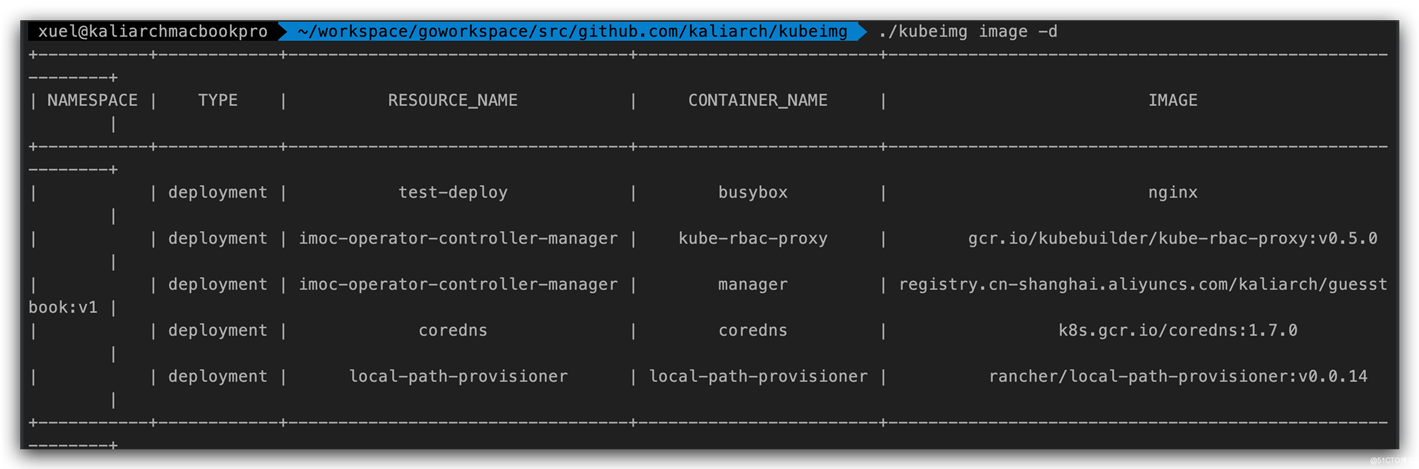Click imoc-operator-controller-manager in manager row

click(x=458, y=284)
